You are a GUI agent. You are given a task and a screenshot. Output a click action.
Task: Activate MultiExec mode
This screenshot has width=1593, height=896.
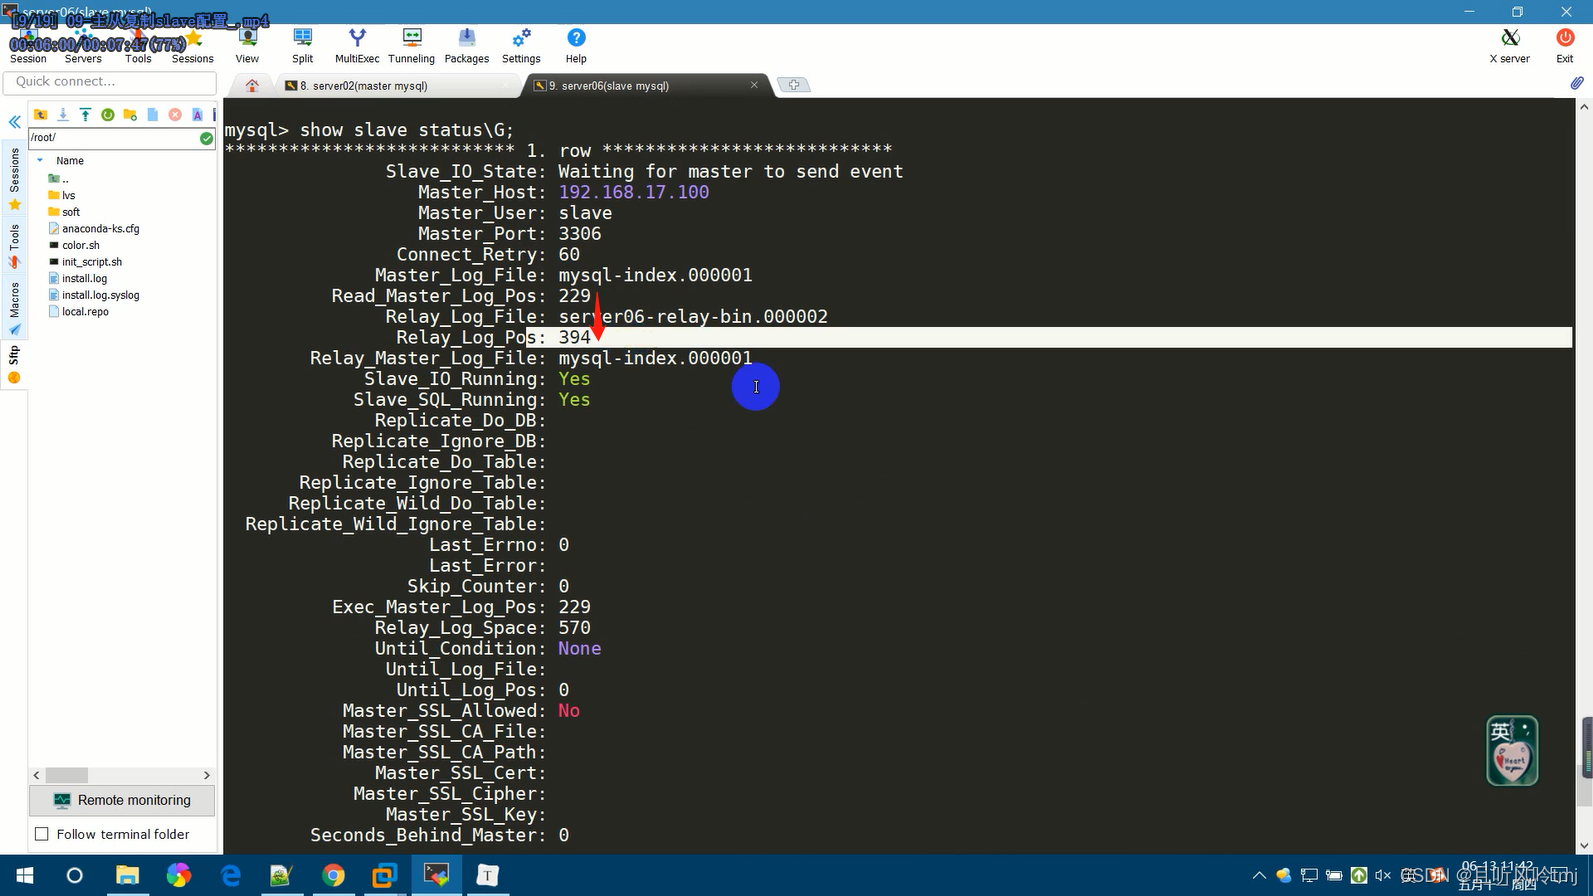click(357, 46)
